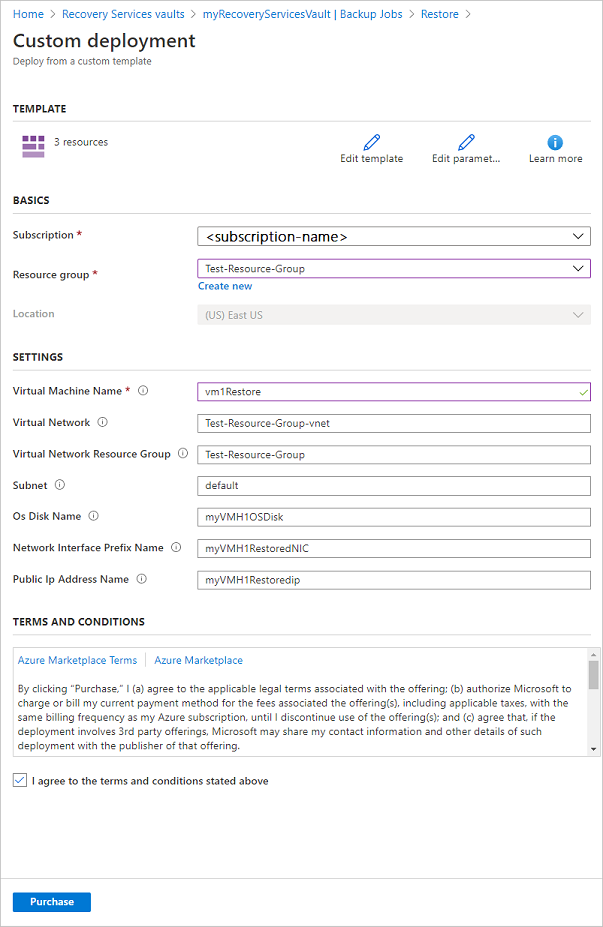Screen dimensions: 603x927
Task: Click the Os Disk Name info icon
Action: click(x=92, y=516)
